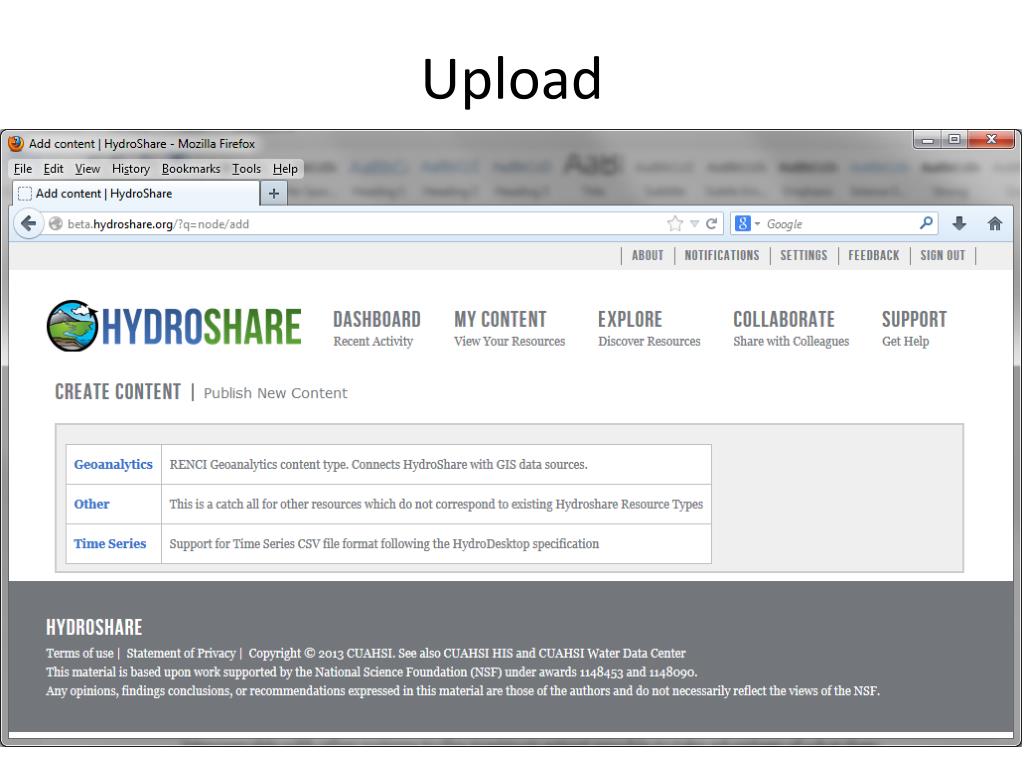Choose the Geoanalytics content type
Viewport: 1024px width, 768px height.
pos(113,464)
